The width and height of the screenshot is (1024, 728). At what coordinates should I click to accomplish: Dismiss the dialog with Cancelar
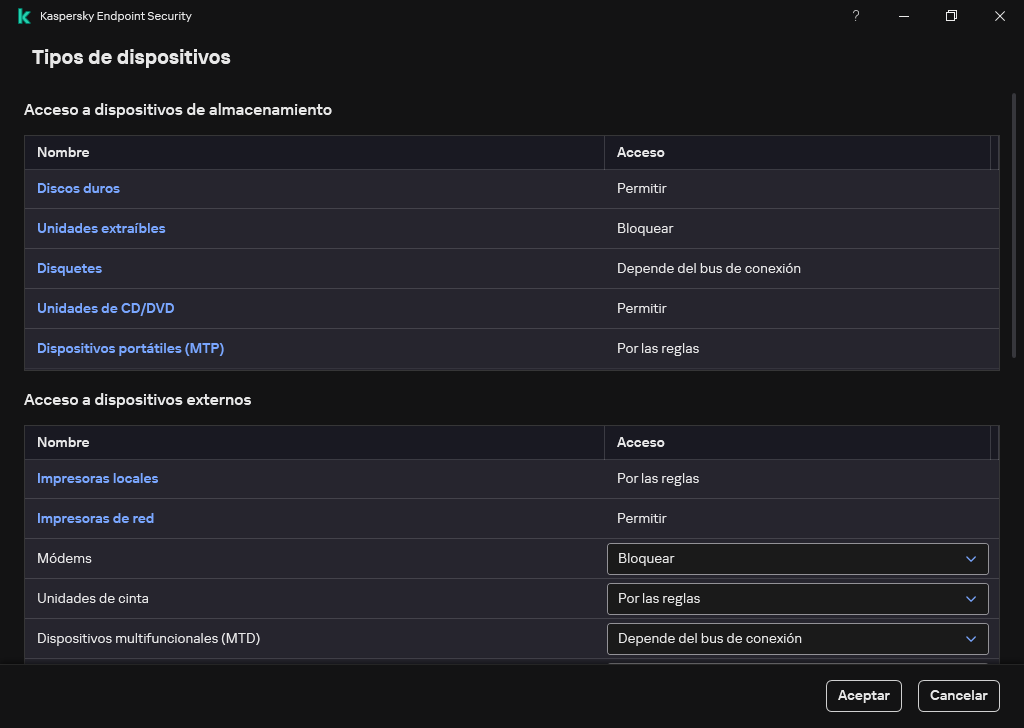coord(958,695)
